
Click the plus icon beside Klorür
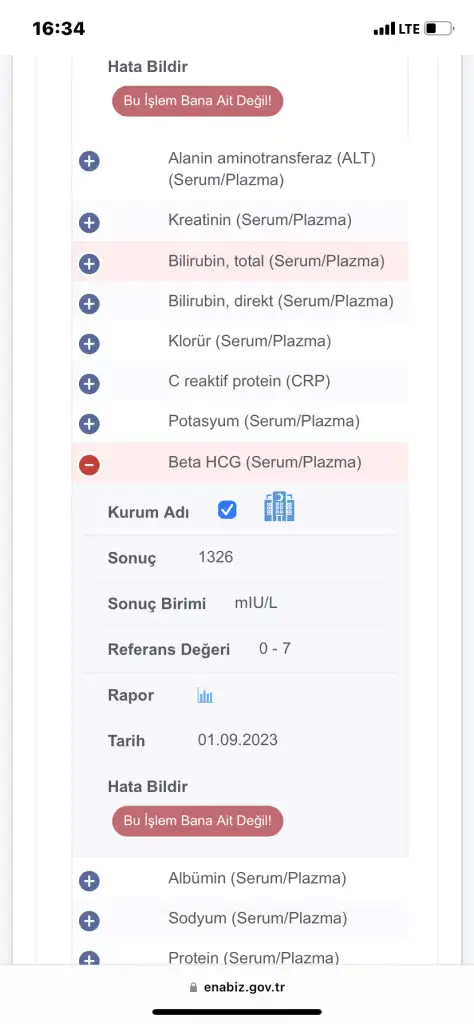click(89, 344)
